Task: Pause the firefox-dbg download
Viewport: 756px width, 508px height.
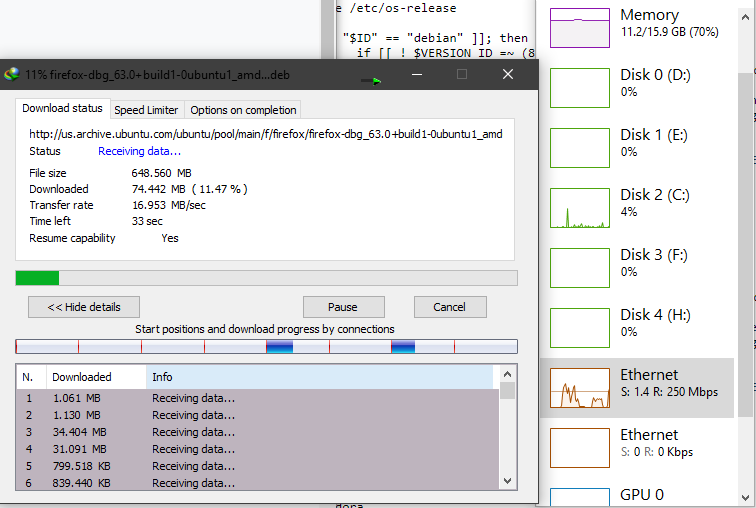Action: click(343, 307)
